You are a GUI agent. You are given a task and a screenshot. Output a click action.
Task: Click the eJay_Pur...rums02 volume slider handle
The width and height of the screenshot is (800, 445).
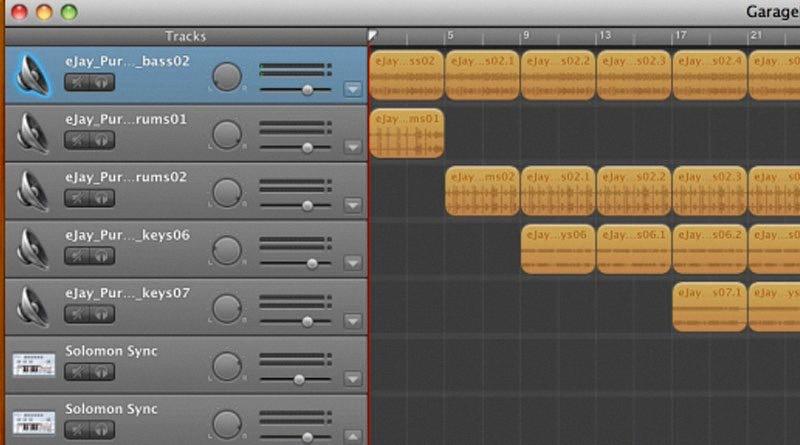307,206
